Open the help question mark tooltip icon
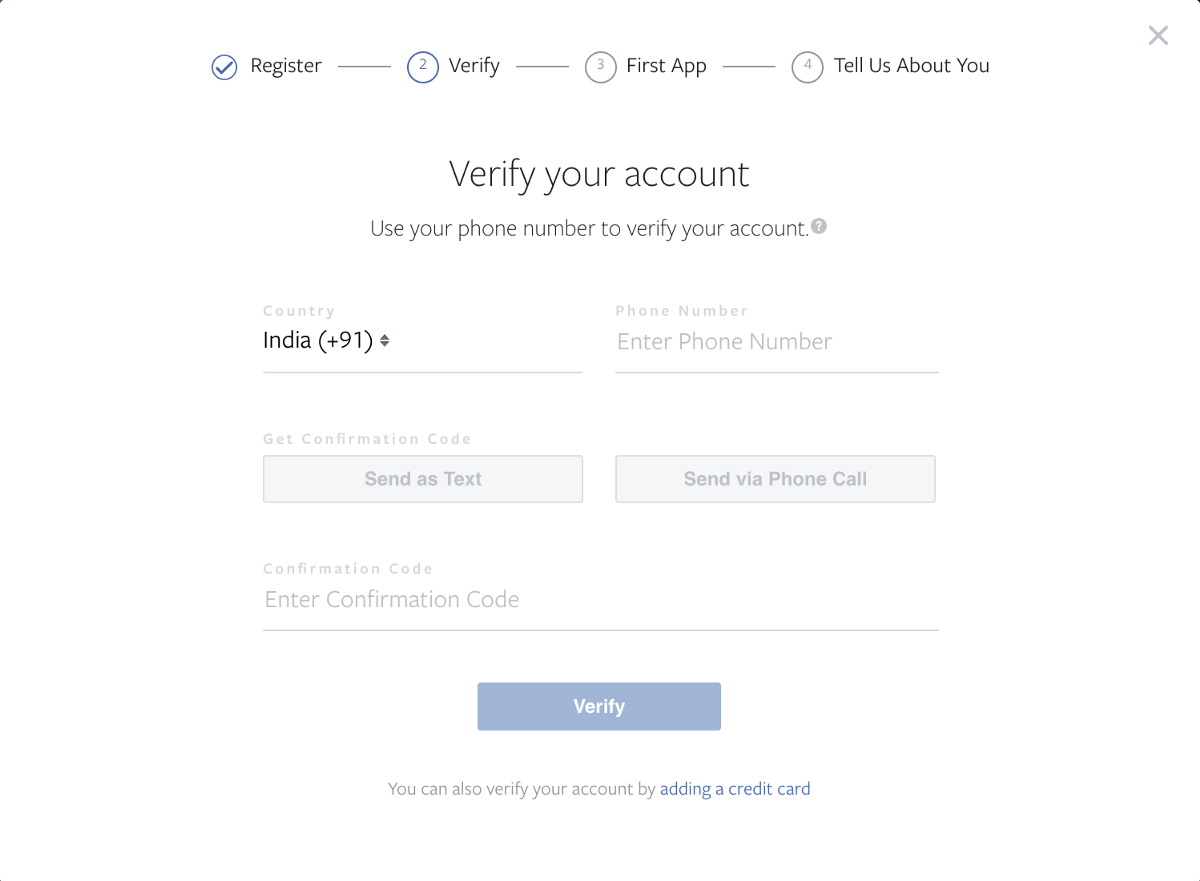The image size is (1200, 881). click(819, 226)
